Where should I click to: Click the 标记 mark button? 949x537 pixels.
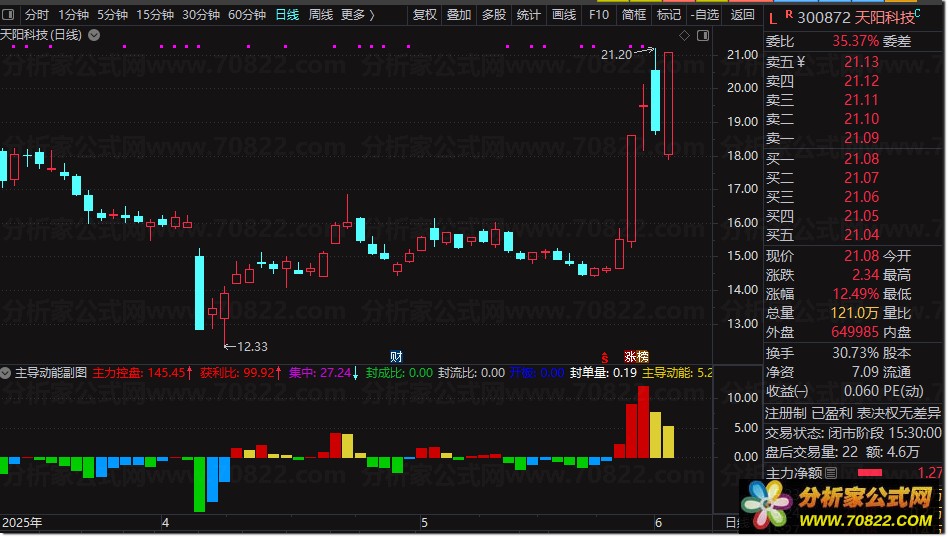coord(669,15)
